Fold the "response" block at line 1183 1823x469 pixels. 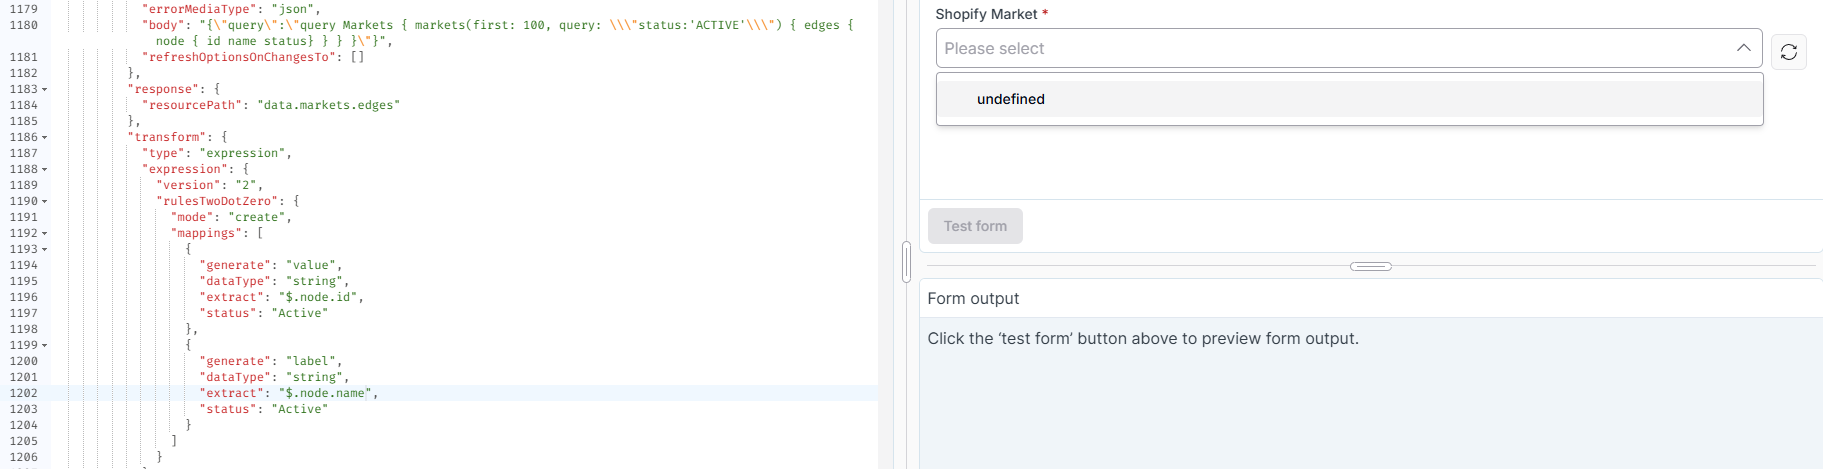tap(45, 90)
